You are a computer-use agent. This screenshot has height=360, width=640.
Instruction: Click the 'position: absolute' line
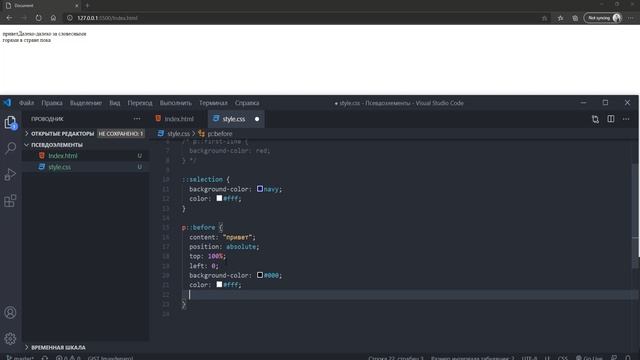(224, 247)
